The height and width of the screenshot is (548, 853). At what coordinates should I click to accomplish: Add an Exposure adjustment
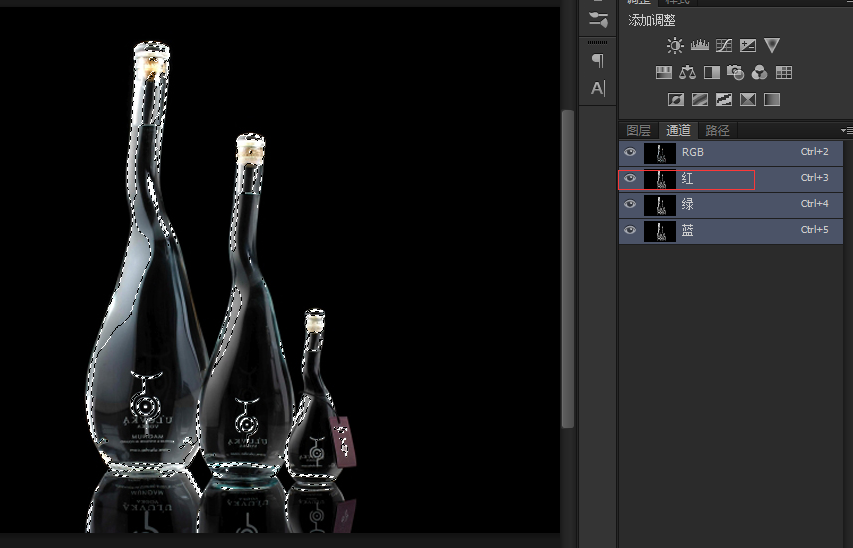(748, 45)
